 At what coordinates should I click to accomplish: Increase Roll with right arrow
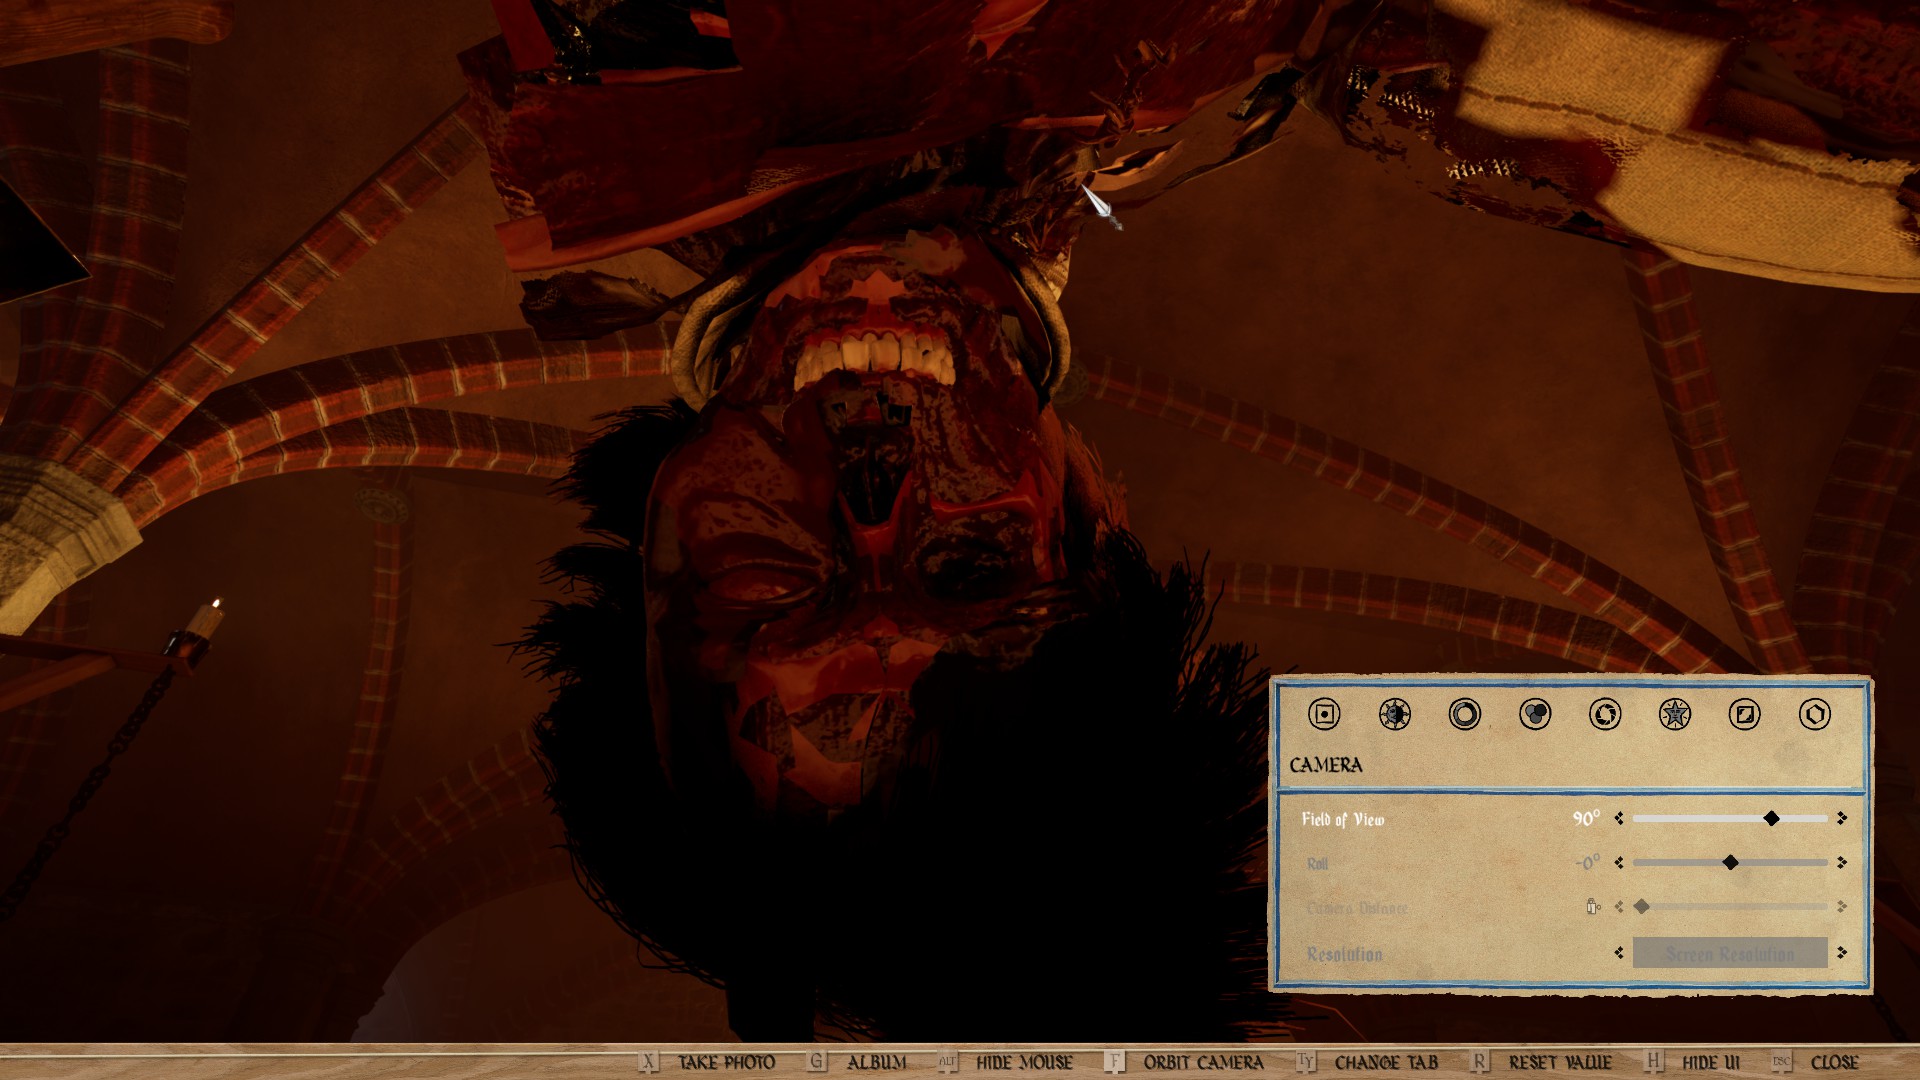point(1842,862)
